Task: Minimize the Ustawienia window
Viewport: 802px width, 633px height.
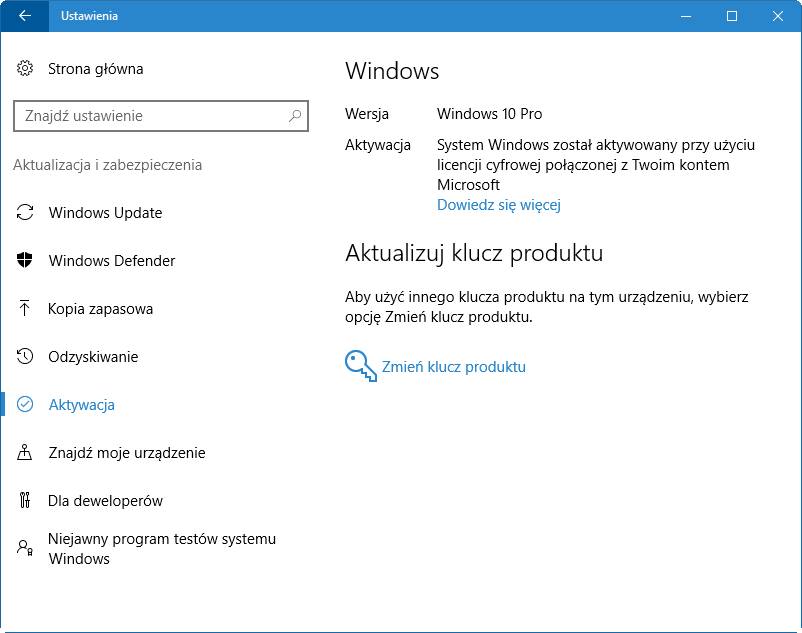Action: 686,16
